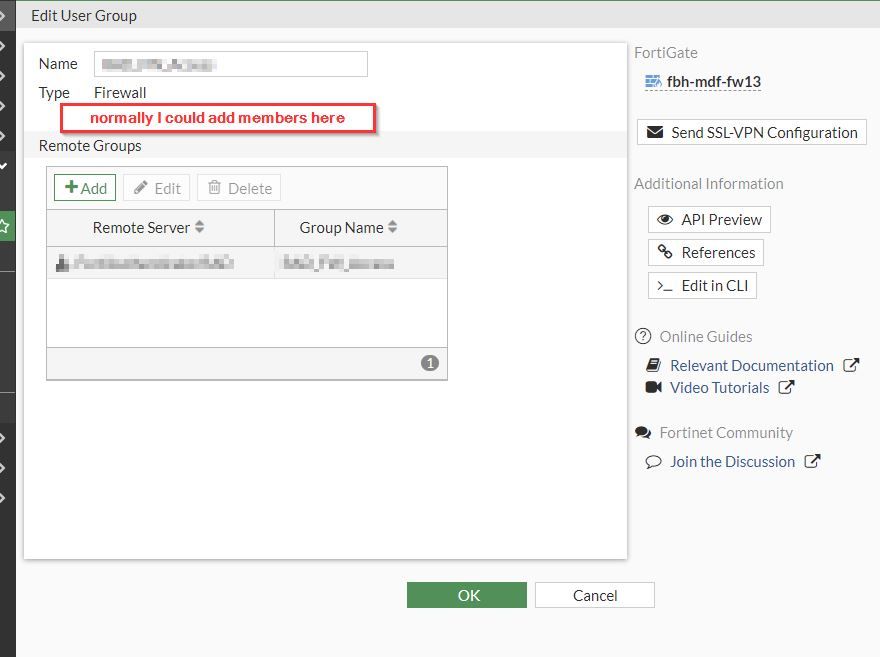Image resolution: width=880 pixels, height=657 pixels.
Task: Open the fbh-mdf-fw13 FortiGate link
Action: (x=714, y=82)
